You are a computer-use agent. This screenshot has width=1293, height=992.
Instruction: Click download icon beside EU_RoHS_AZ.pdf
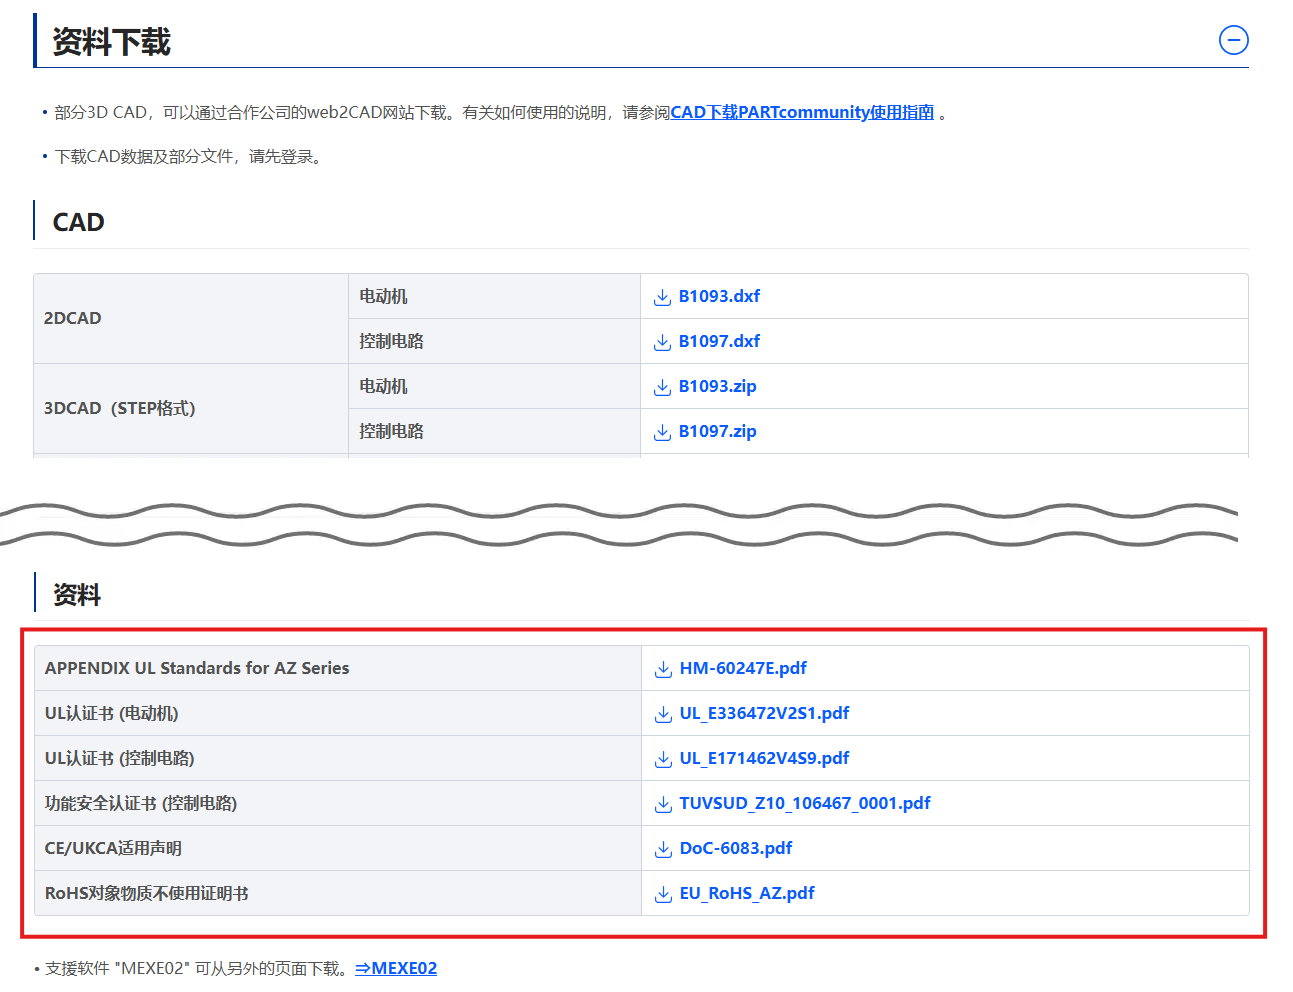pos(663,894)
